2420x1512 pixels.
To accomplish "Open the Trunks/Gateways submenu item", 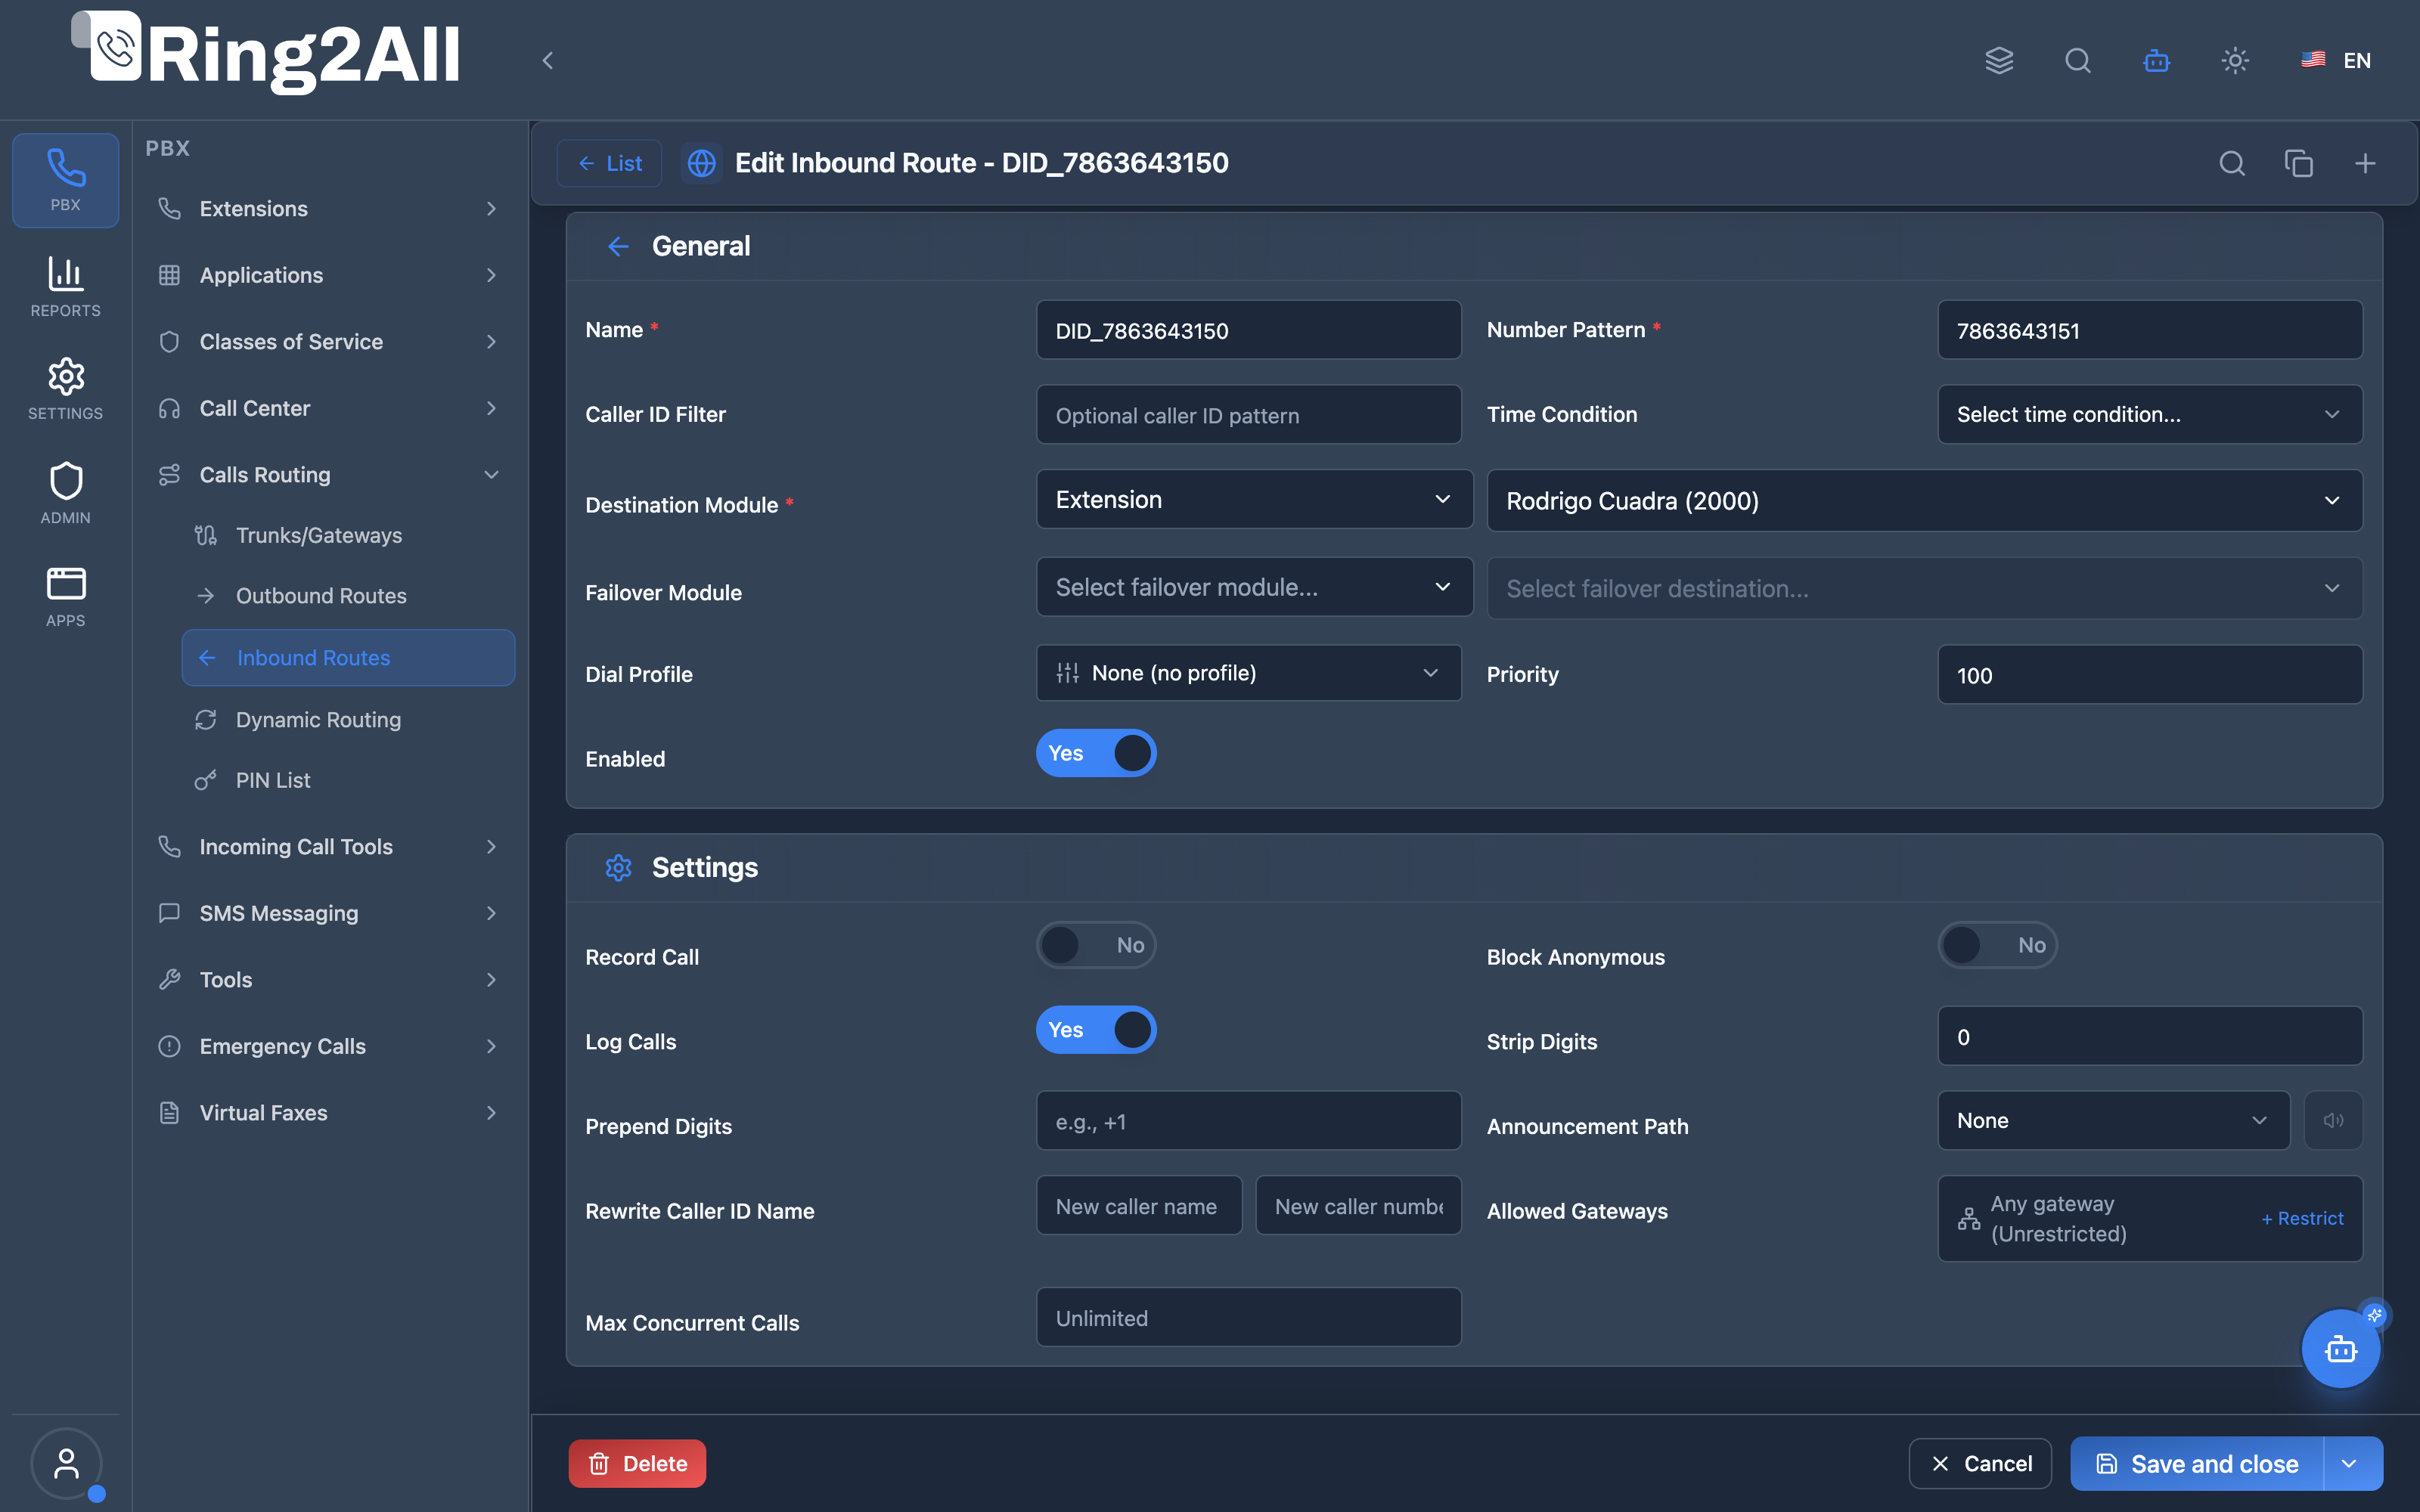I will tap(348, 535).
